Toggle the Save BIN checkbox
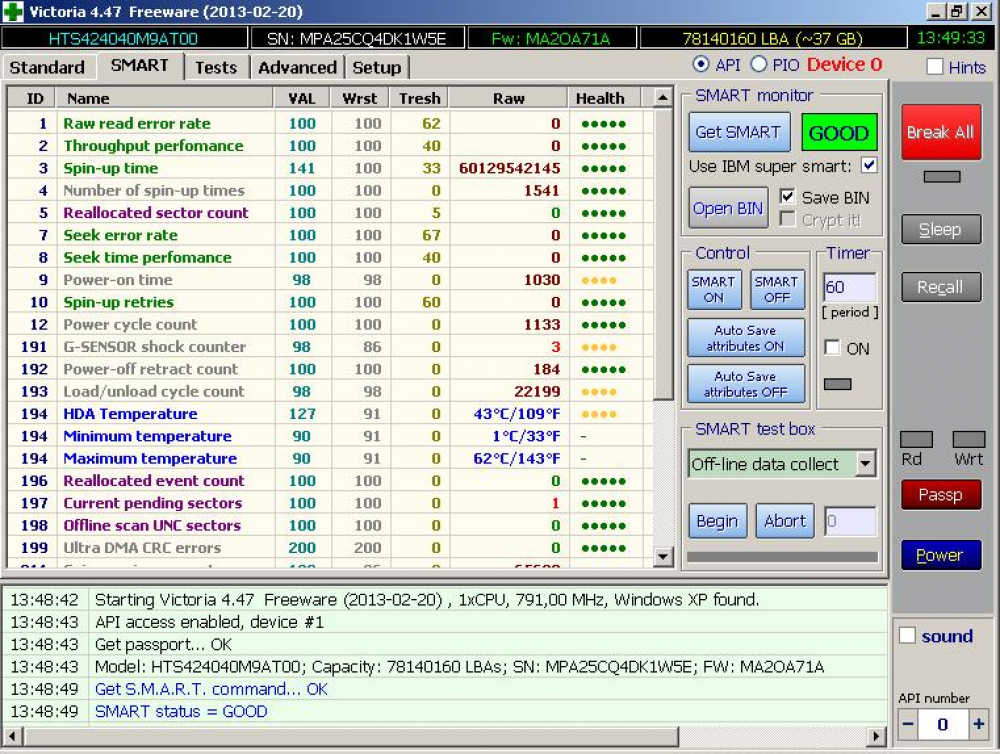 [x=788, y=196]
